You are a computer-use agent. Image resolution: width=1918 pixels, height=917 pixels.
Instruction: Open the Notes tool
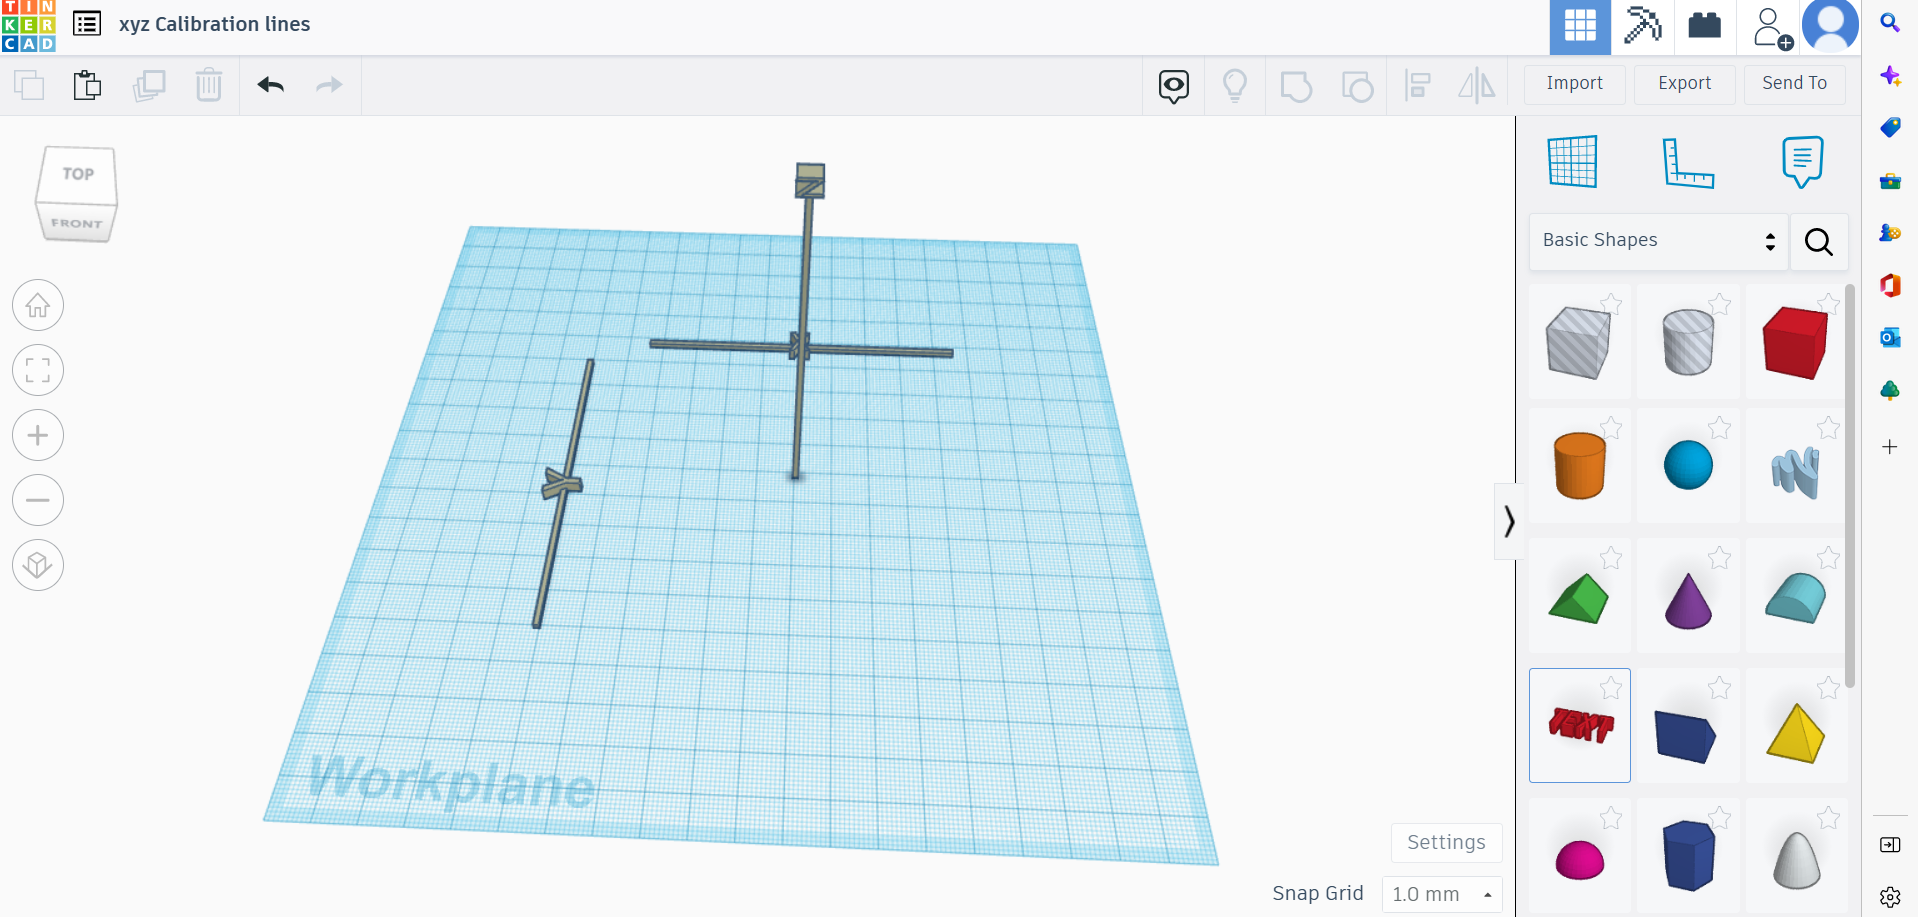(1802, 162)
